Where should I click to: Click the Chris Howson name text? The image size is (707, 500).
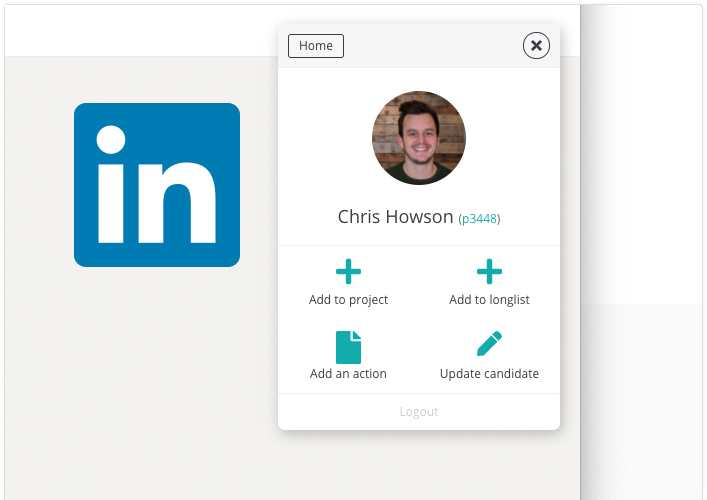[395, 217]
